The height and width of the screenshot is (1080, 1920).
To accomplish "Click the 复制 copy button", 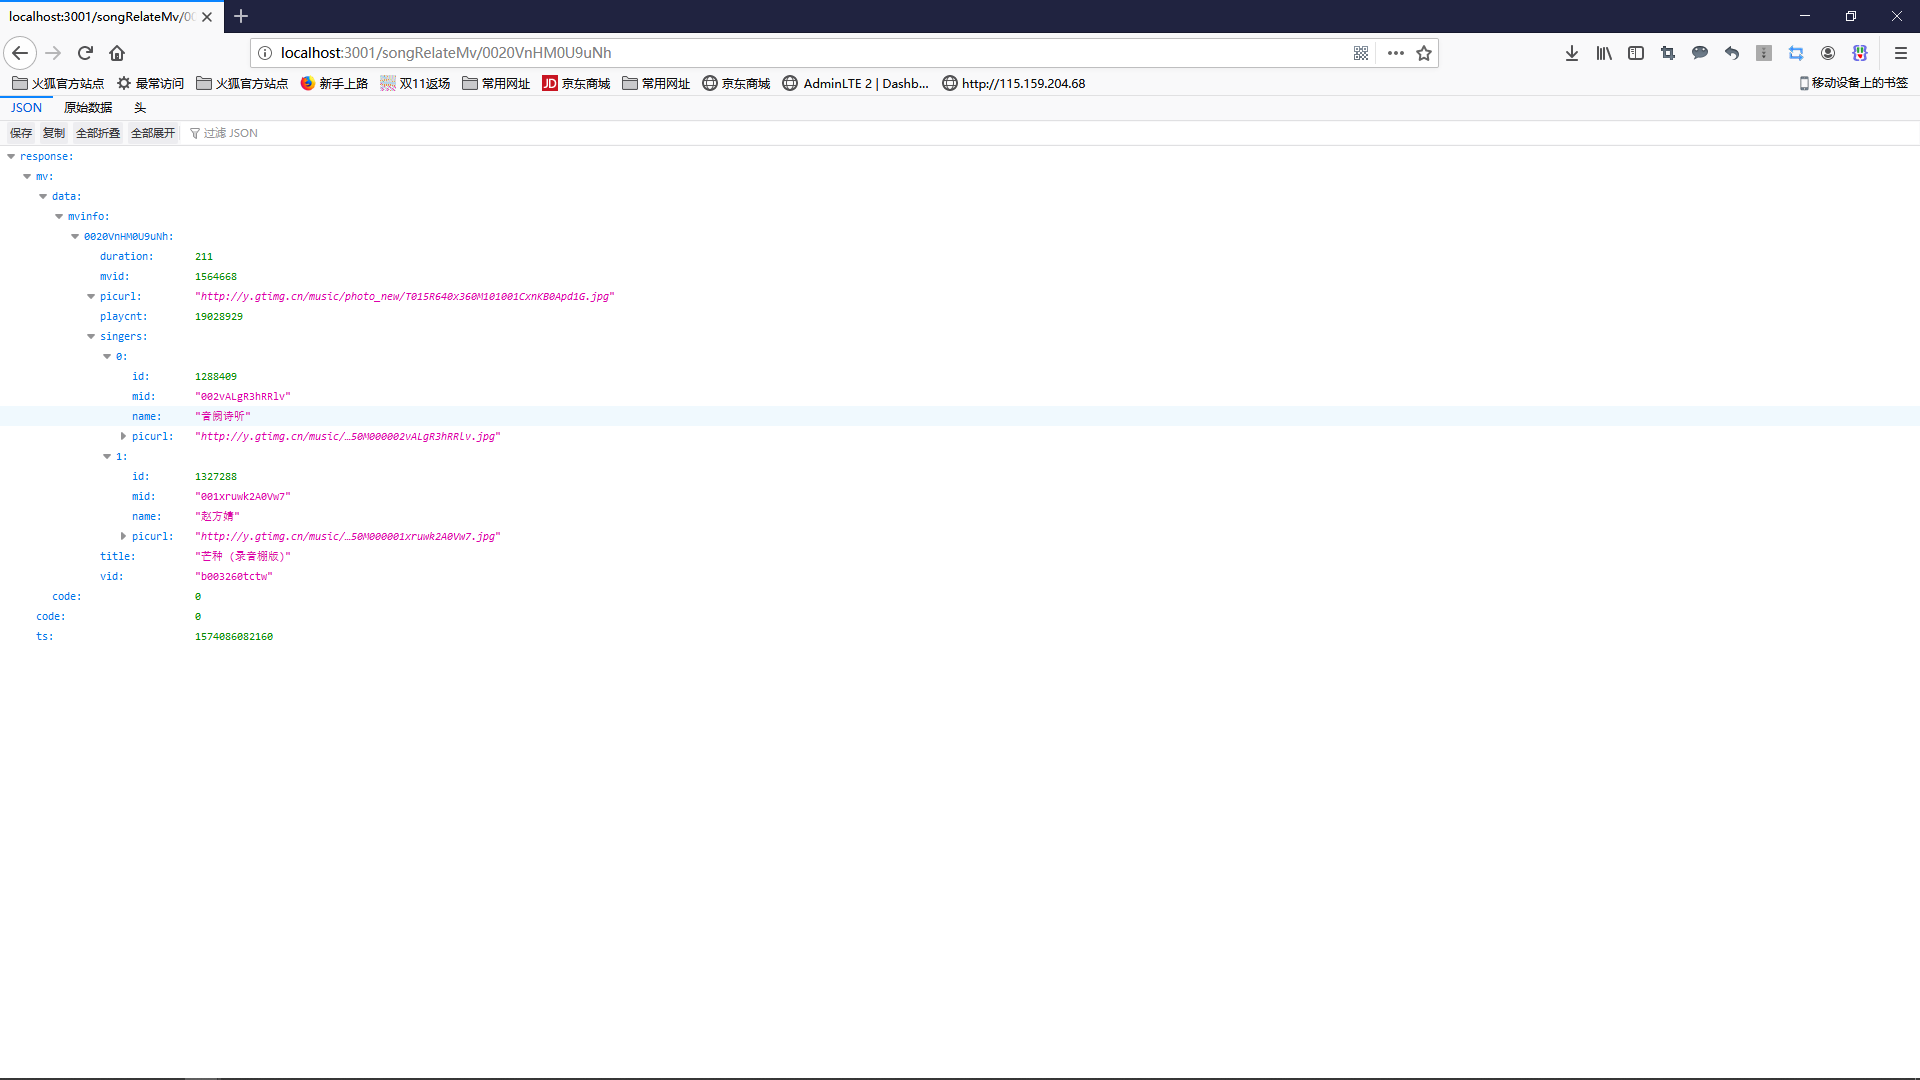I will (54, 133).
